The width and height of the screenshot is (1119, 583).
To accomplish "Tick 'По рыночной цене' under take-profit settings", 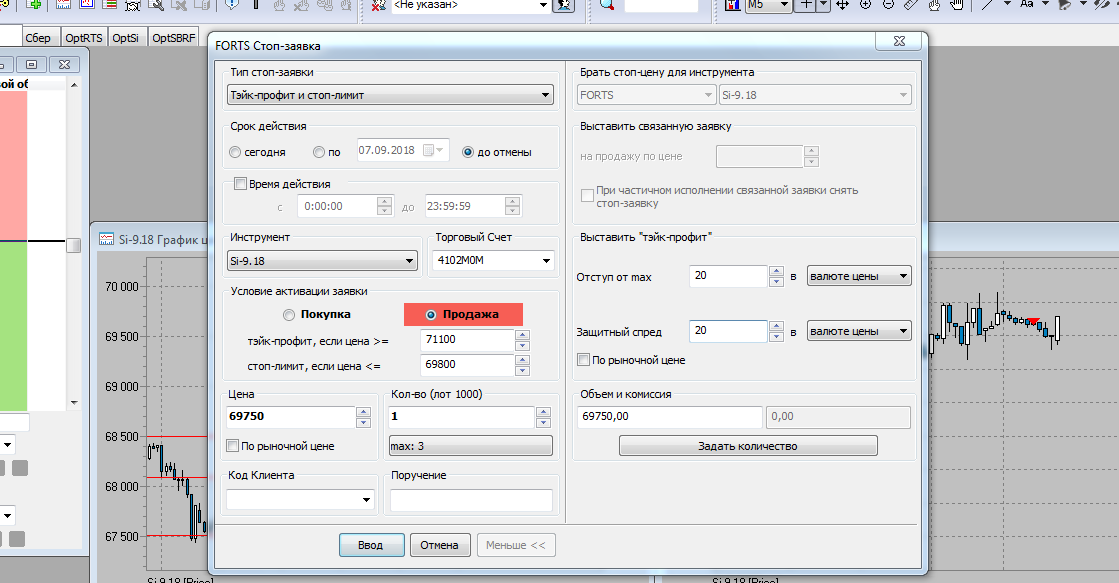I will point(584,360).
